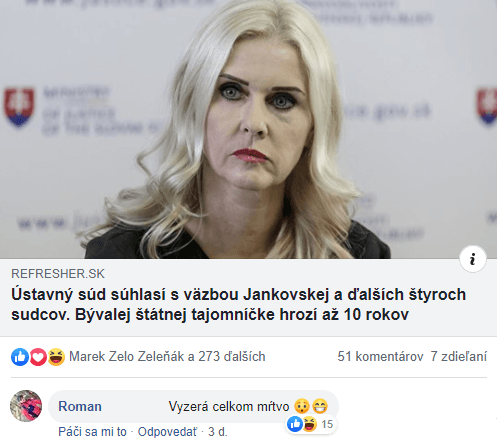
Task: Click the reaction count 15 on comment
Action: [327, 424]
